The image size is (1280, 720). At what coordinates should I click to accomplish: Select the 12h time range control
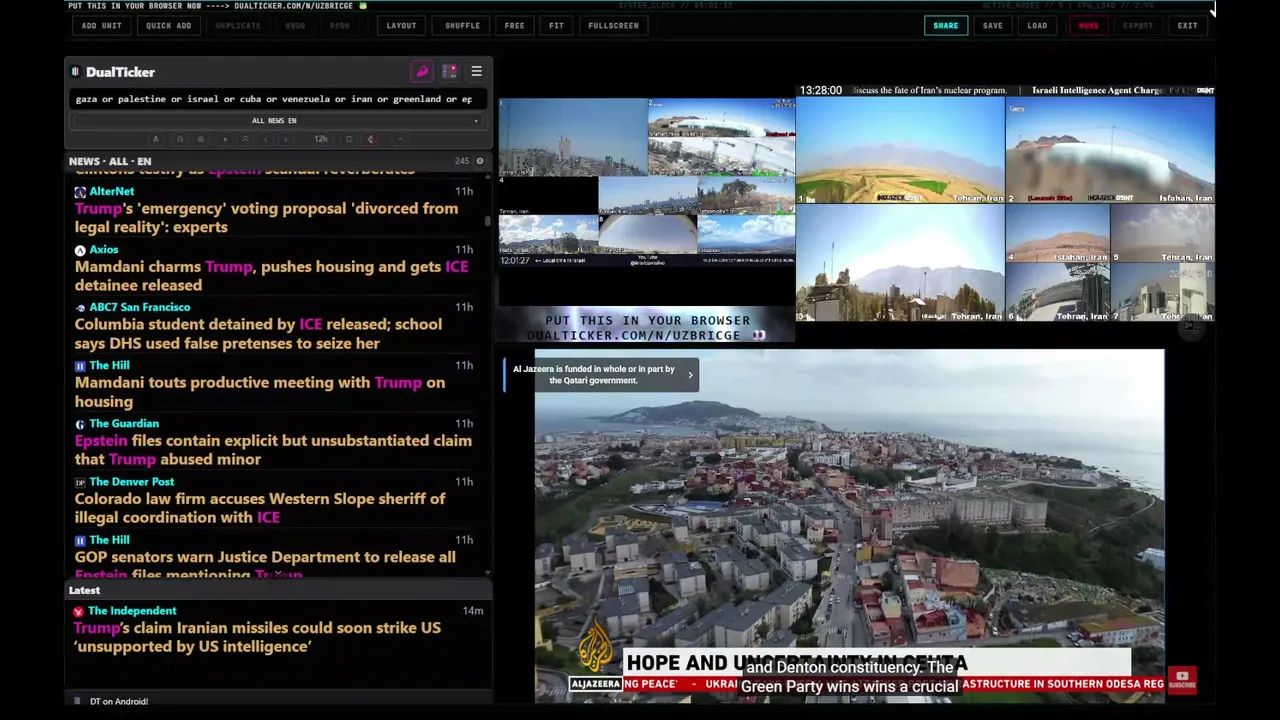click(320, 139)
